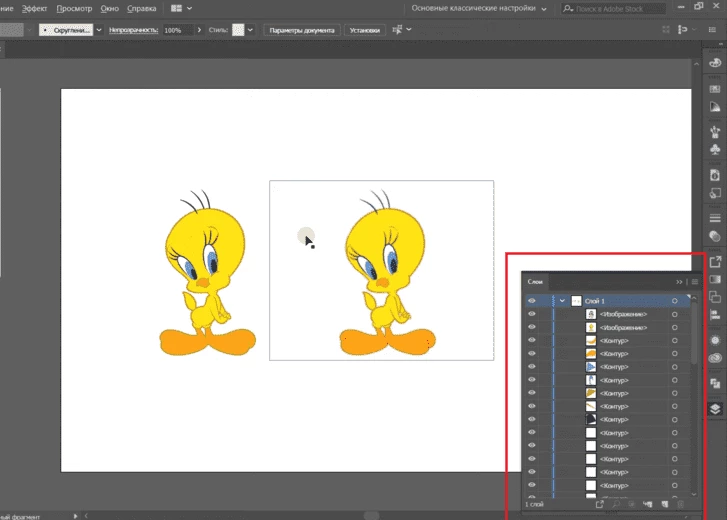Open the Stroke panel three-lines icon
The width and height of the screenshot is (727, 520).
coord(715,218)
